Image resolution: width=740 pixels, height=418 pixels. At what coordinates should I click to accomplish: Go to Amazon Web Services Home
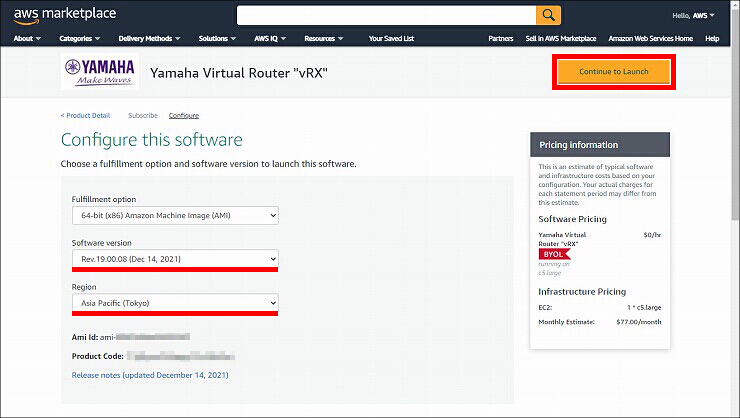[x=650, y=39]
